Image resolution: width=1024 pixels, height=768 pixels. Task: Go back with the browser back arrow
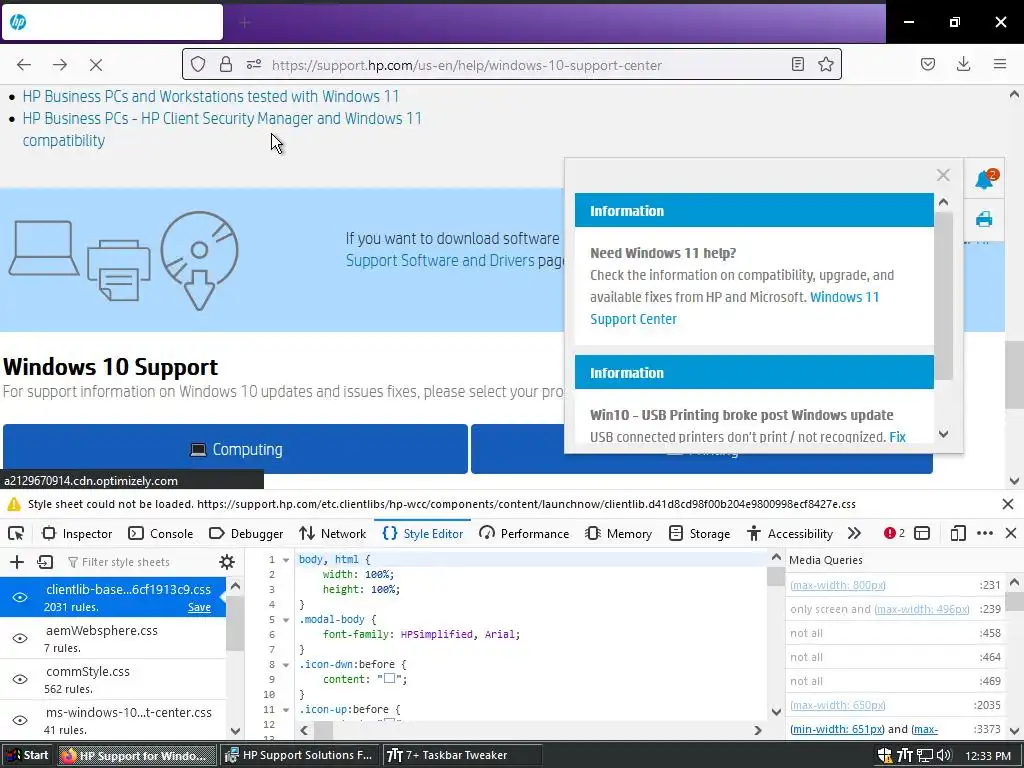coord(24,65)
